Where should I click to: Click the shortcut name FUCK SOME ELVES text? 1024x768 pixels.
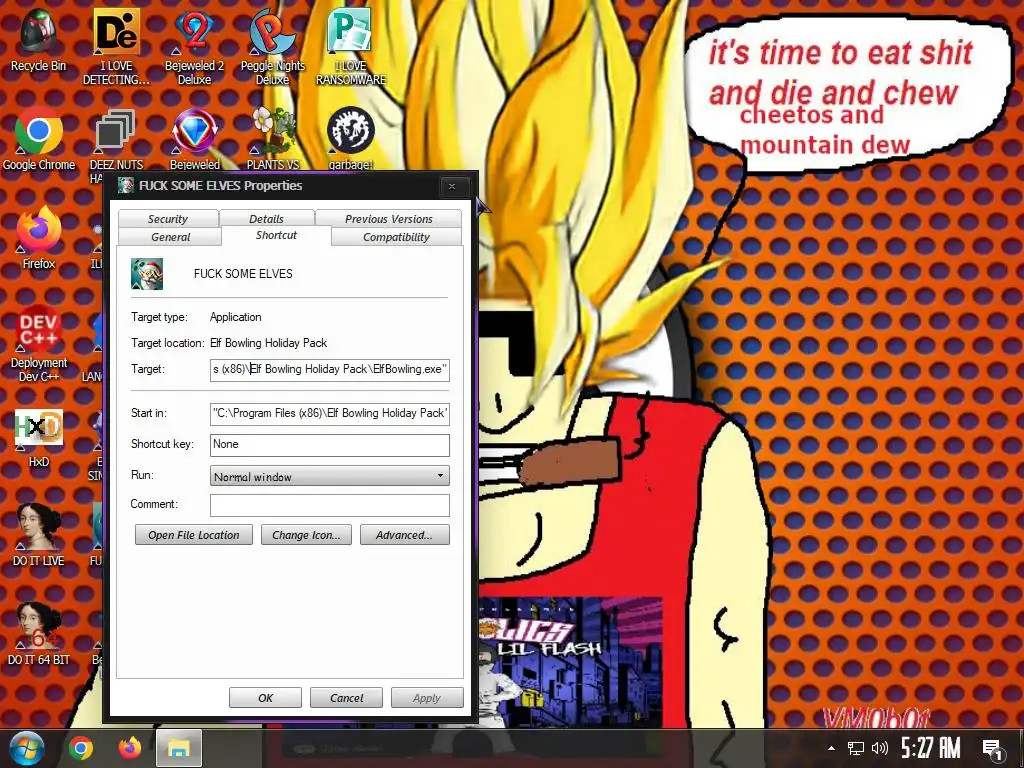243,274
